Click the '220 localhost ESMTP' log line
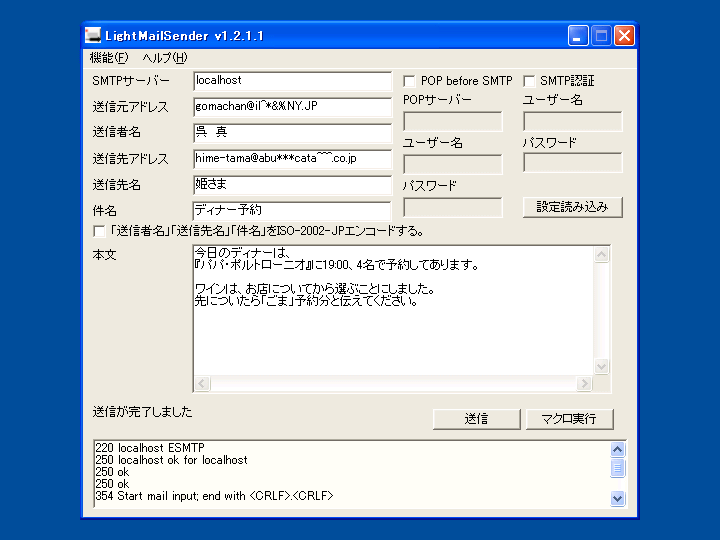This screenshot has width=720, height=540. [x=150, y=448]
